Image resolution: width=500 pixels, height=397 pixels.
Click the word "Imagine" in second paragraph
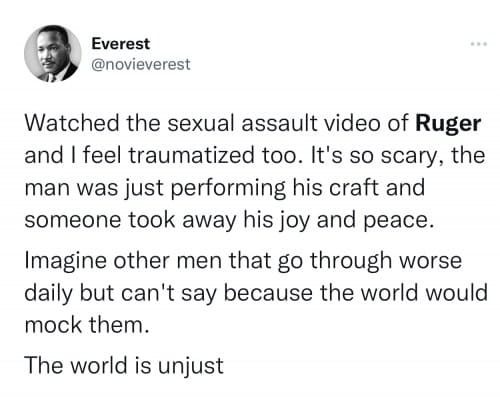pos(66,261)
